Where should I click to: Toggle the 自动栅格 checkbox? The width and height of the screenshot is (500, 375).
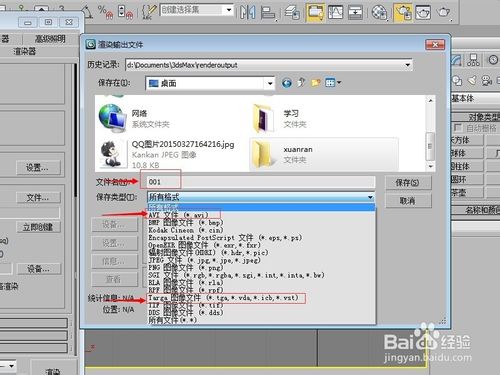pyautogui.click(x=457, y=127)
